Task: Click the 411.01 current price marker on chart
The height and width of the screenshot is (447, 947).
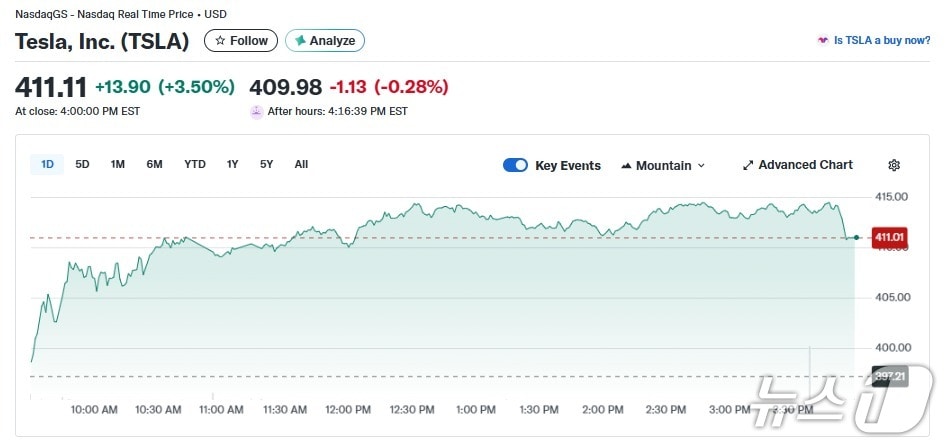Action: click(887, 237)
